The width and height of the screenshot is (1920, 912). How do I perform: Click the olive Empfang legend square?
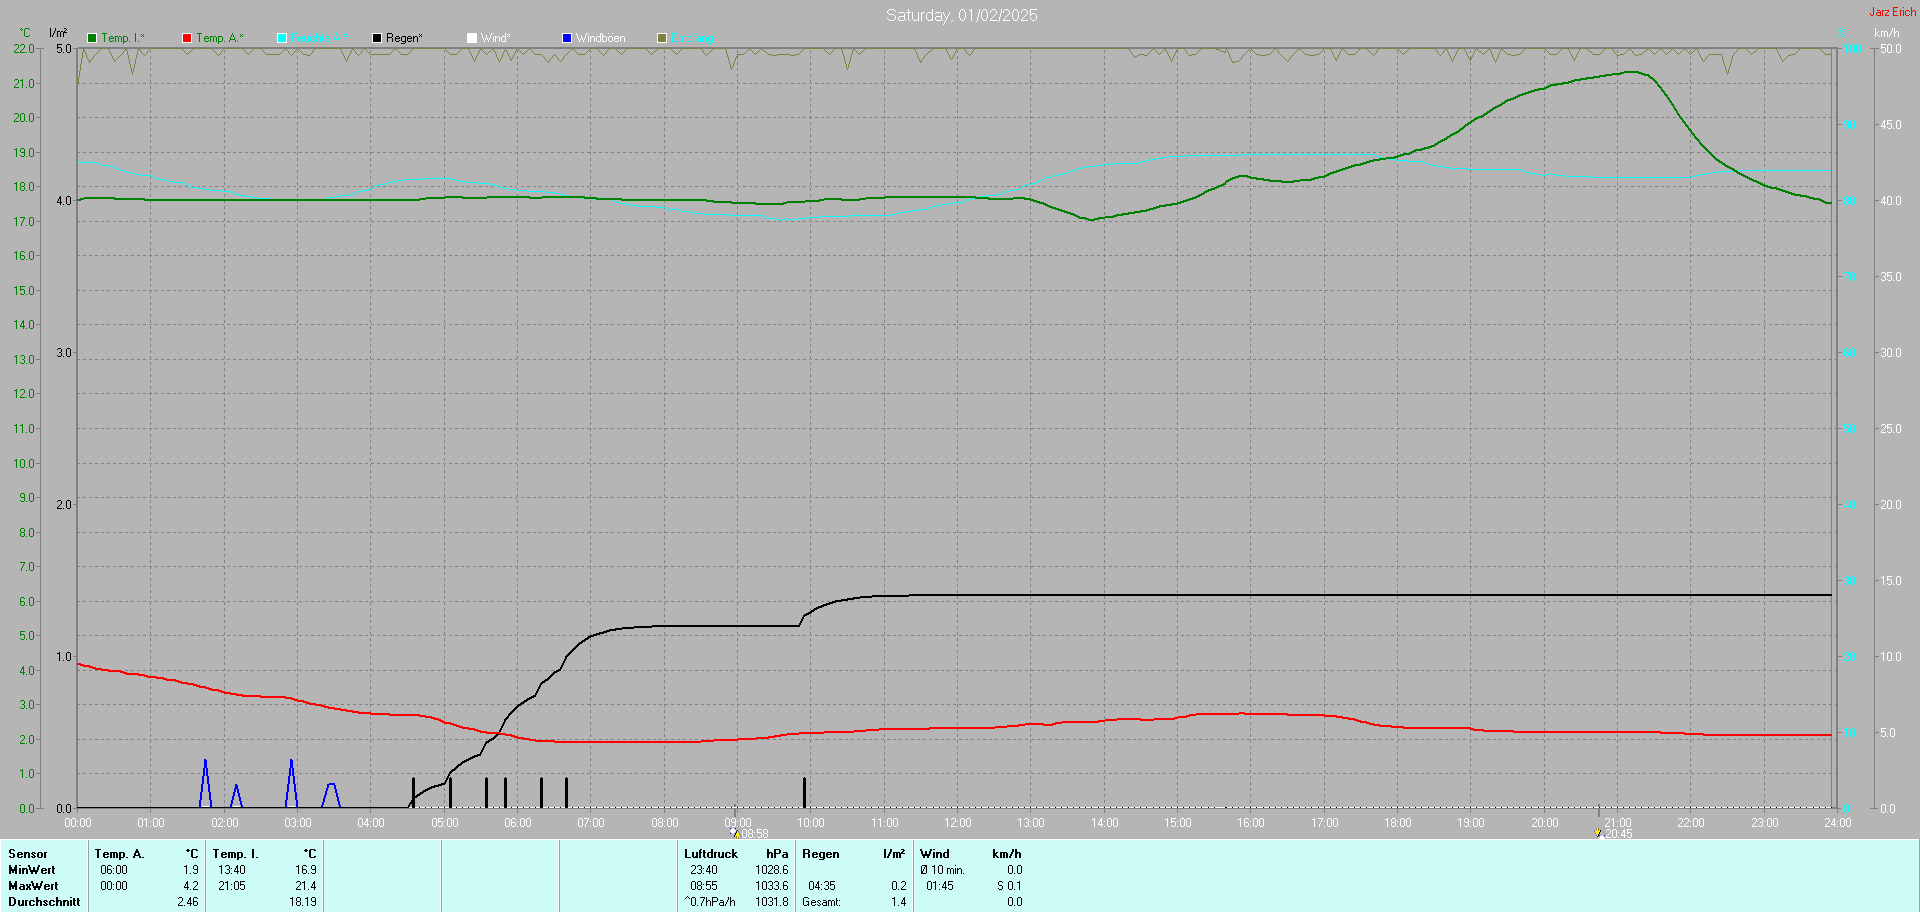coord(662,38)
